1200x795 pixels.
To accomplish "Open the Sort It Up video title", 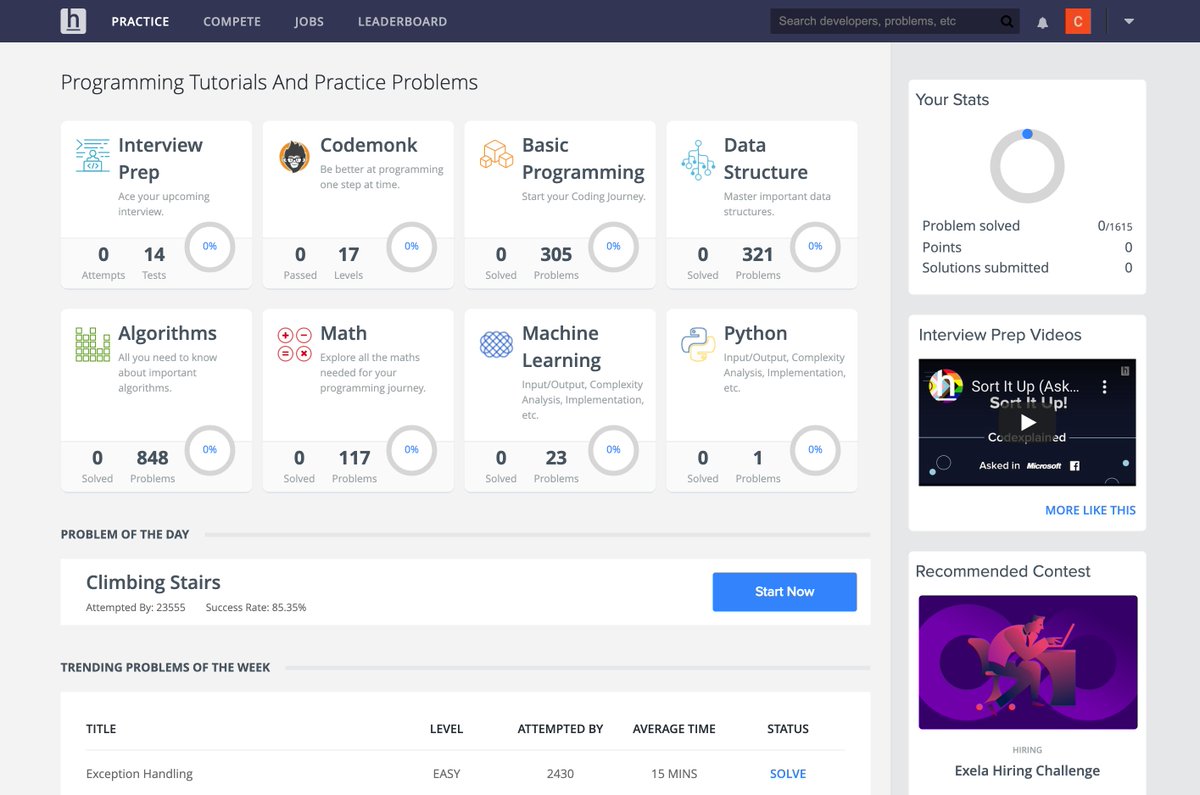I will tap(1025, 386).
